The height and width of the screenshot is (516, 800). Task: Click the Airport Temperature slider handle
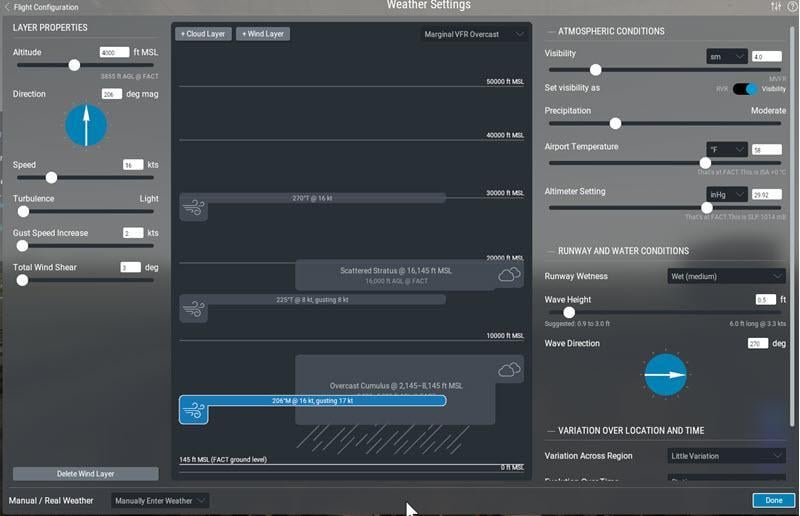click(x=705, y=163)
